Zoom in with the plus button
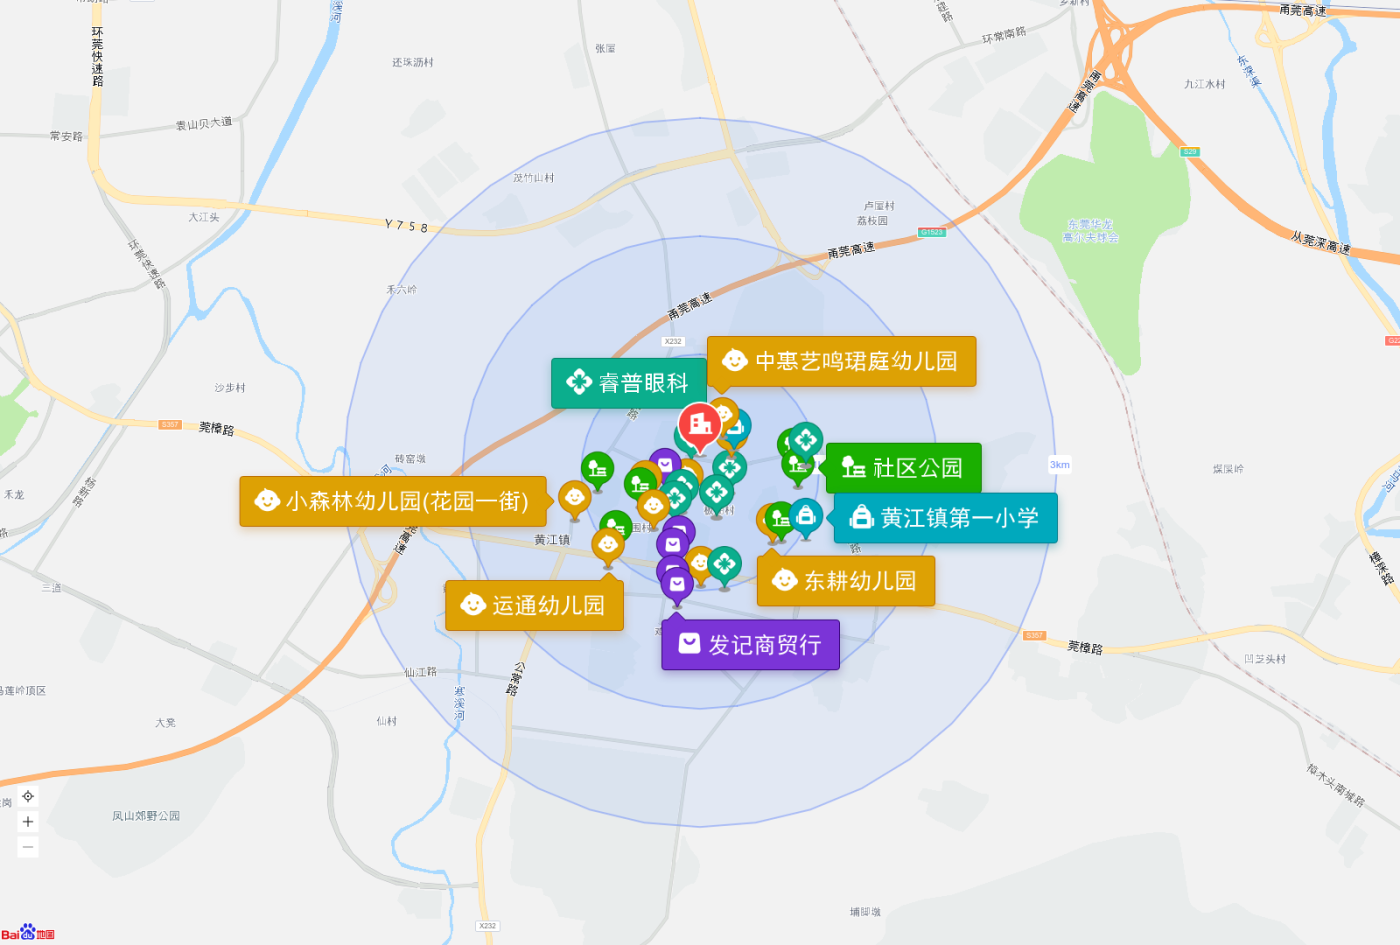This screenshot has height=945, width=1400. 28,822
